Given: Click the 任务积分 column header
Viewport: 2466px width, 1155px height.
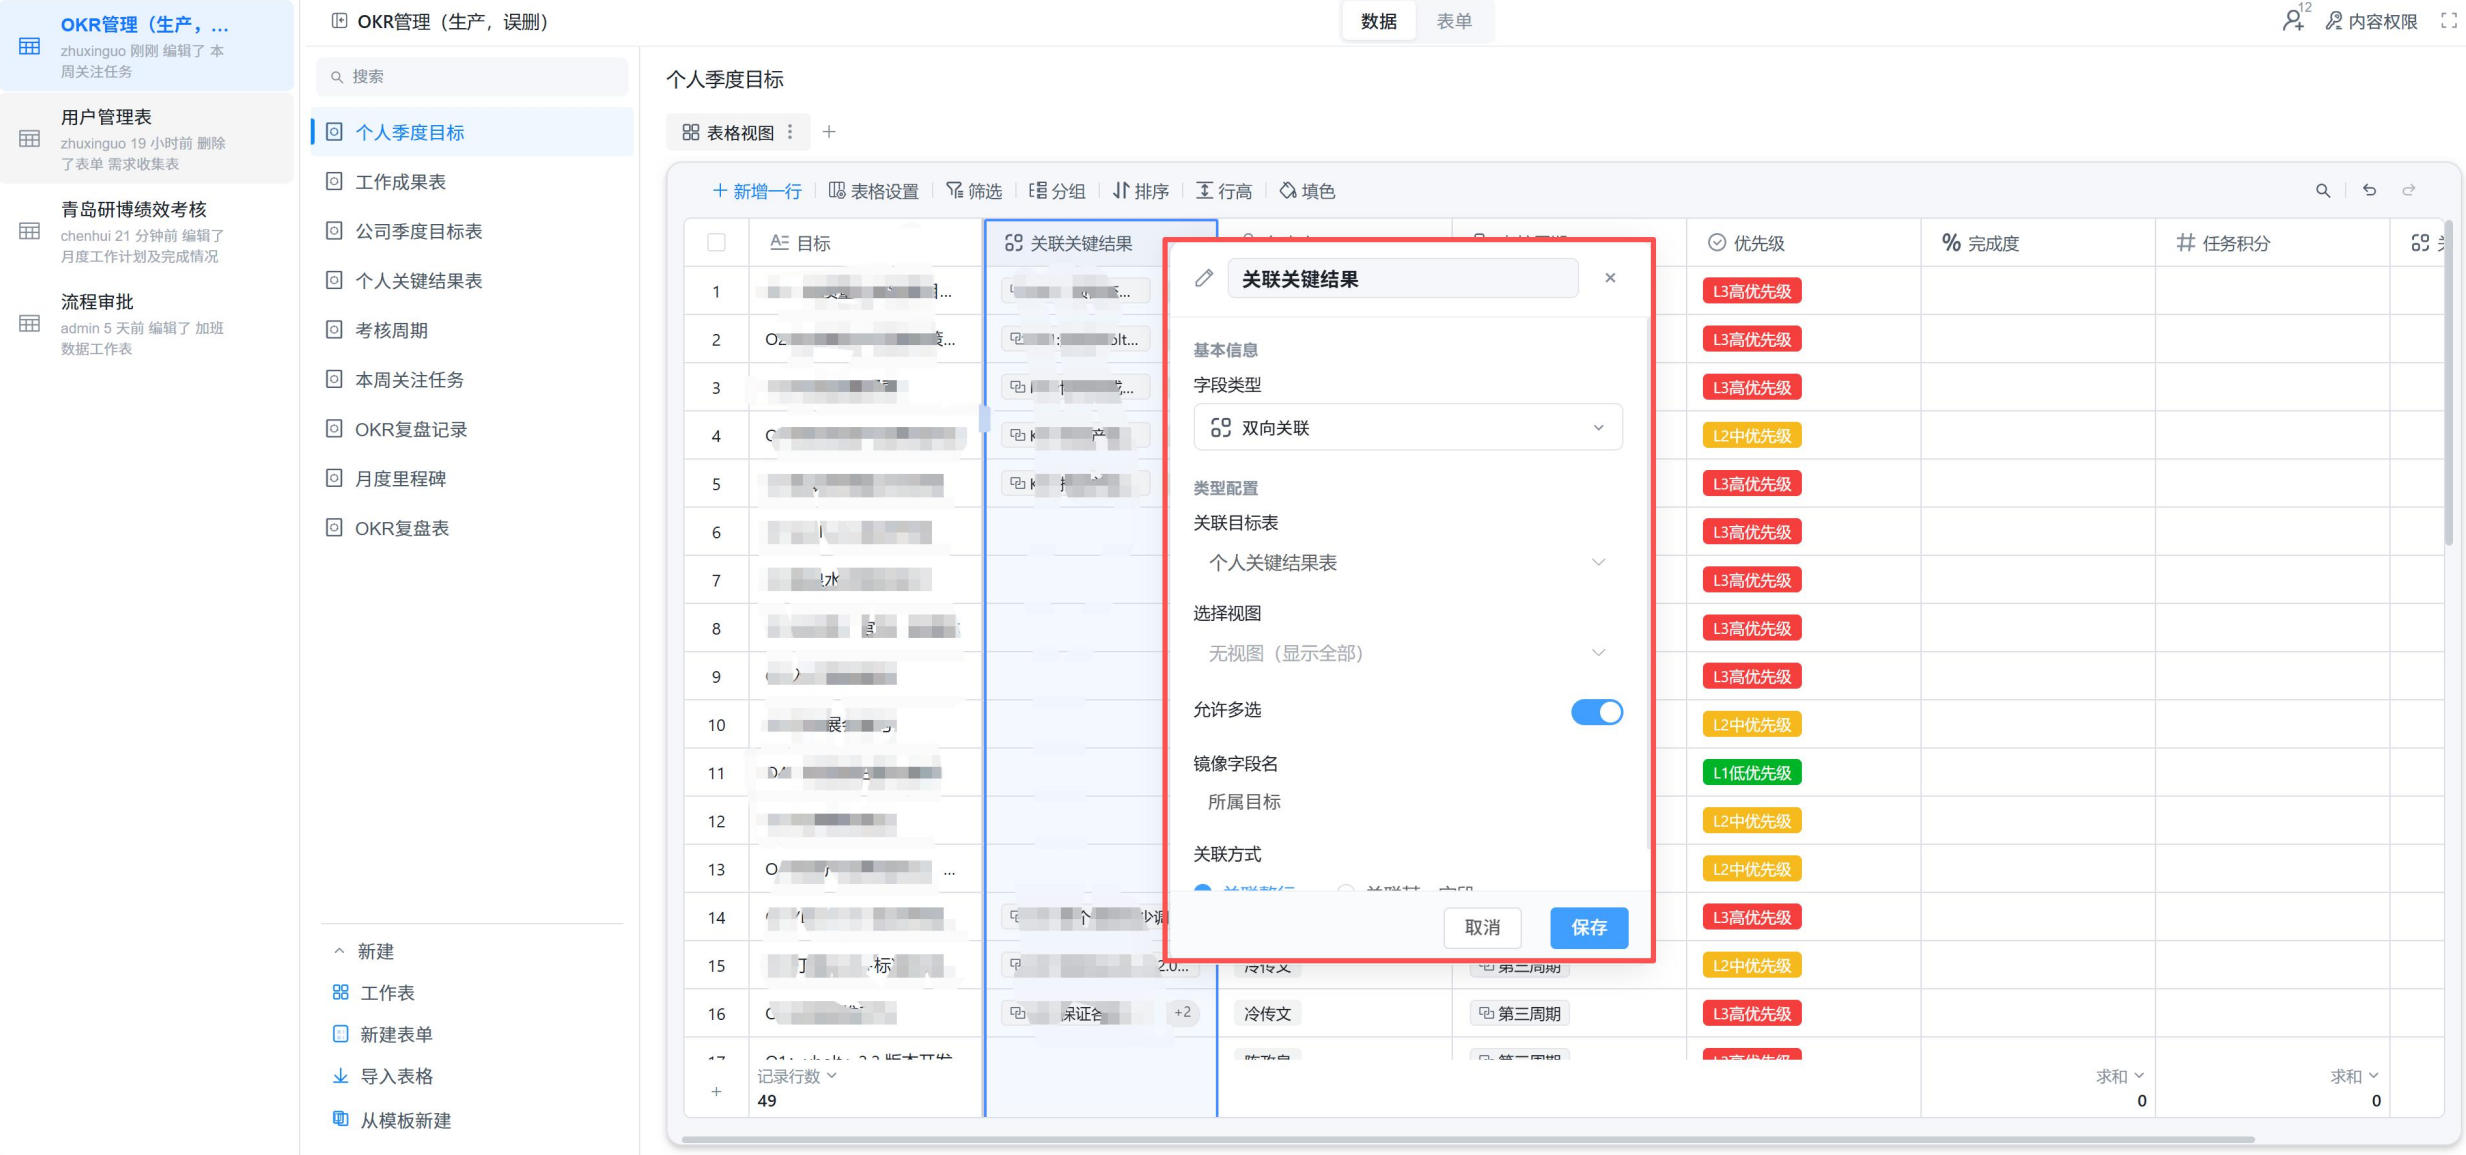Looking at the screenshot, I should click(2271, 243).
